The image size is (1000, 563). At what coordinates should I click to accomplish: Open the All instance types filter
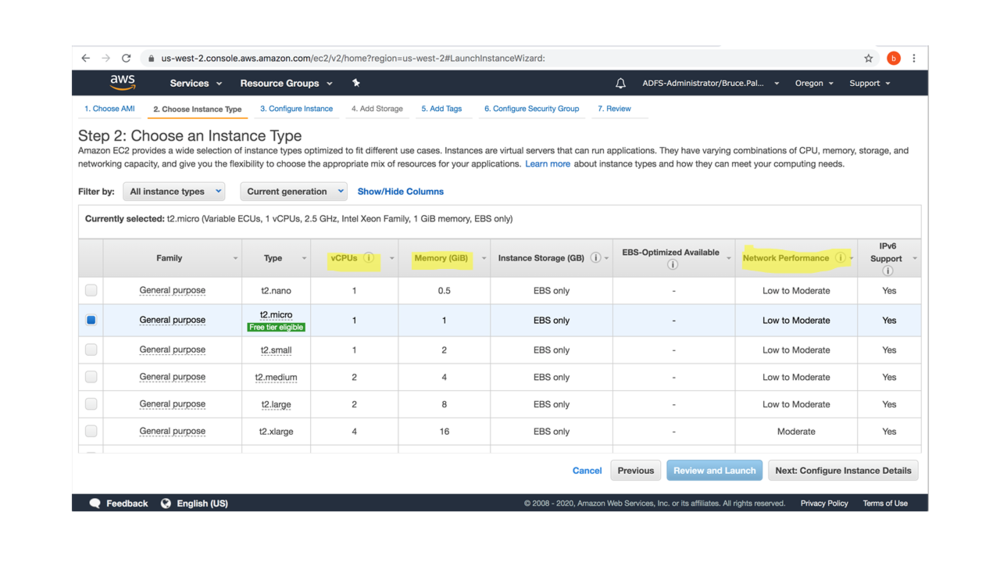pyautogui.click(x=174, y=191)
